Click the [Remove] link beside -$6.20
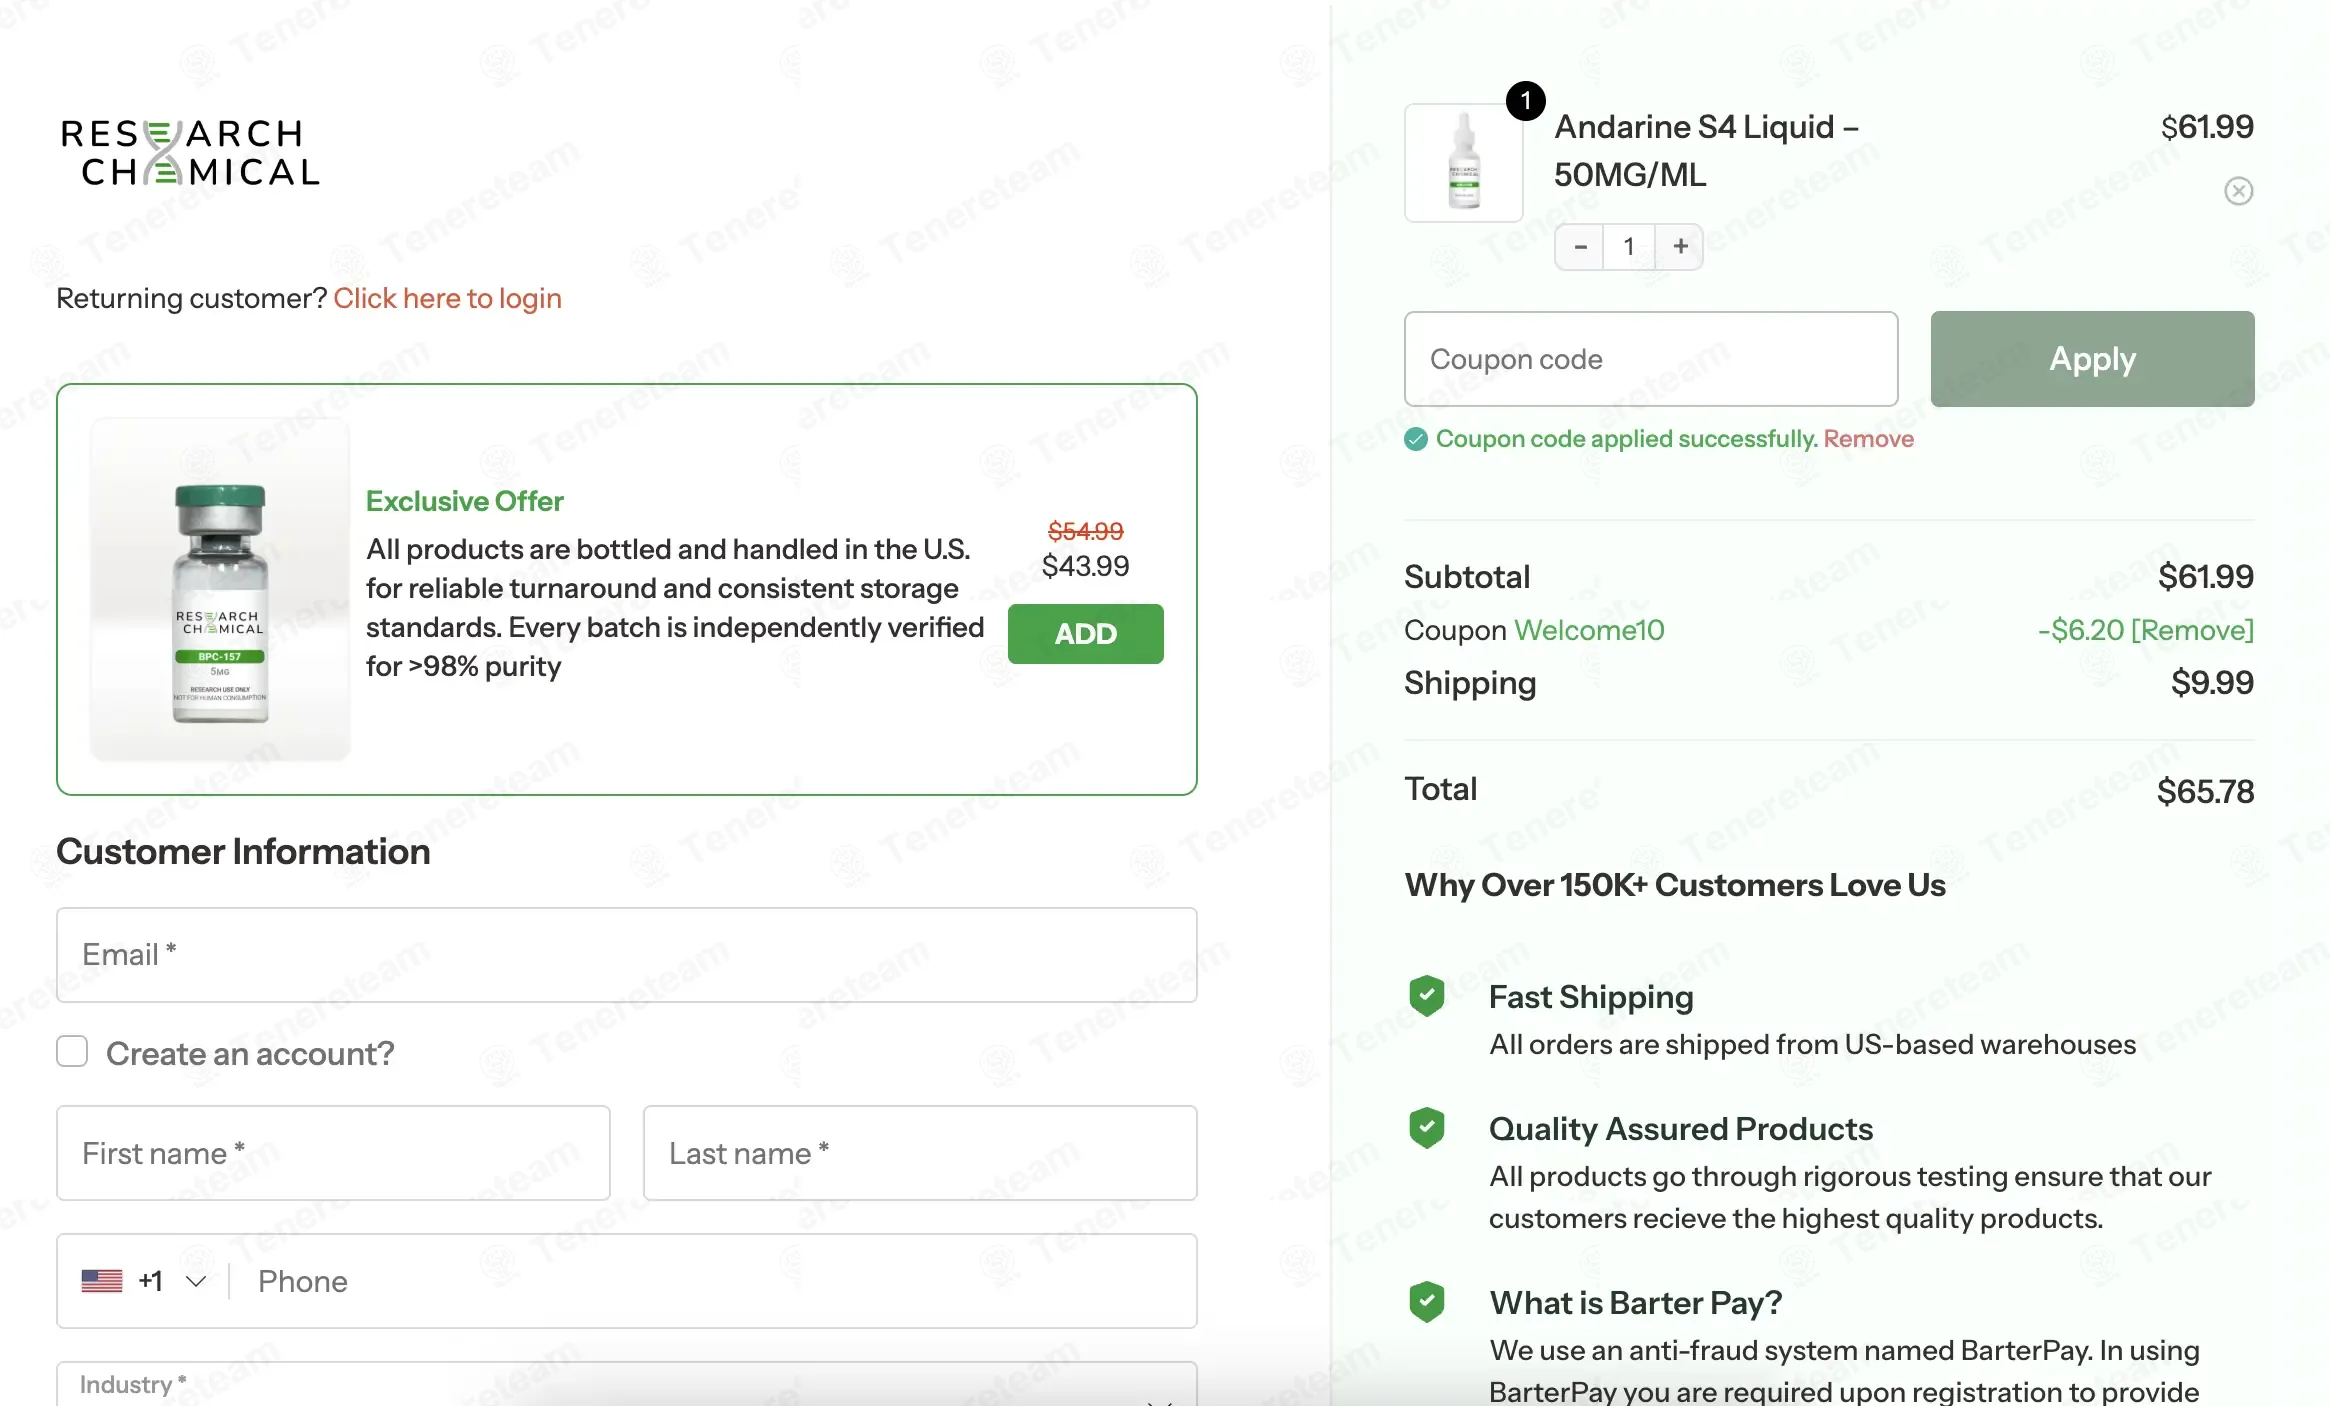Screen dimensions: 2330x1406 2193,630
